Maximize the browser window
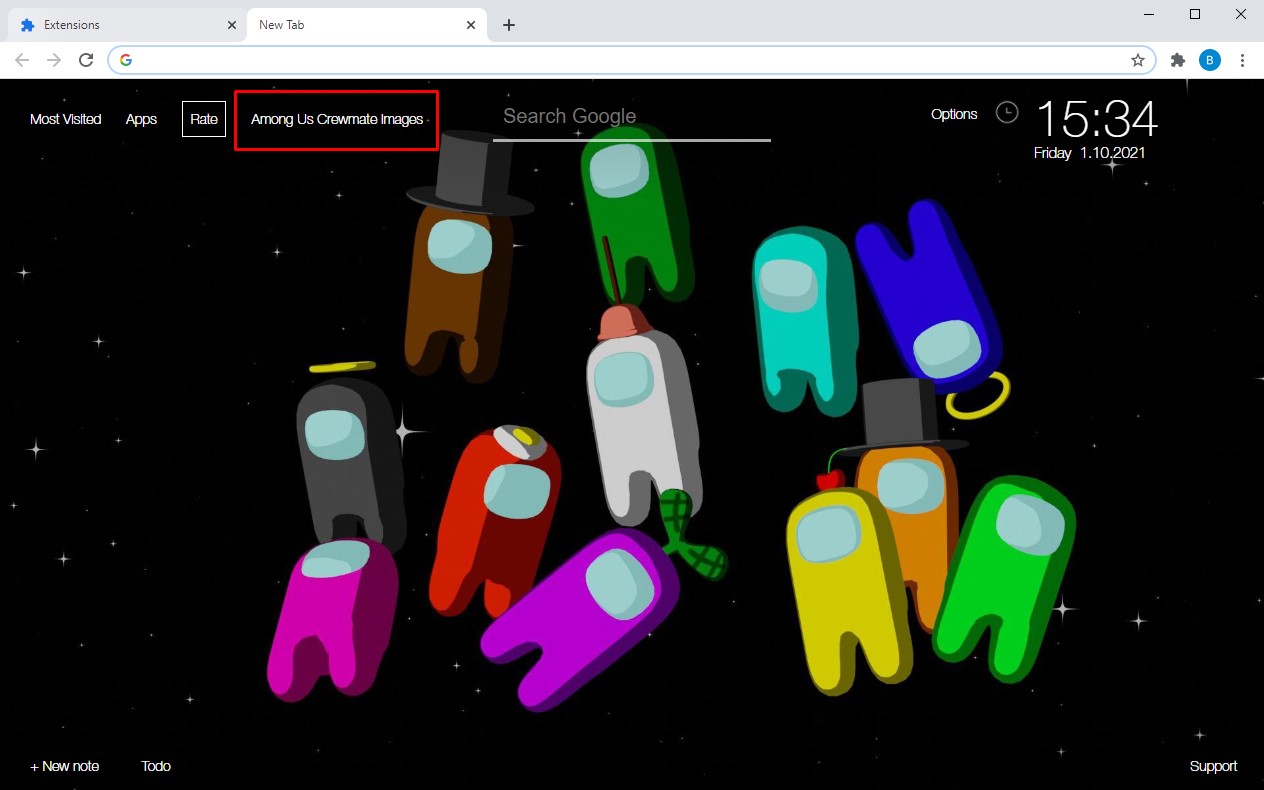This screenshot has height=790, width=1264. coord(1194,14)
